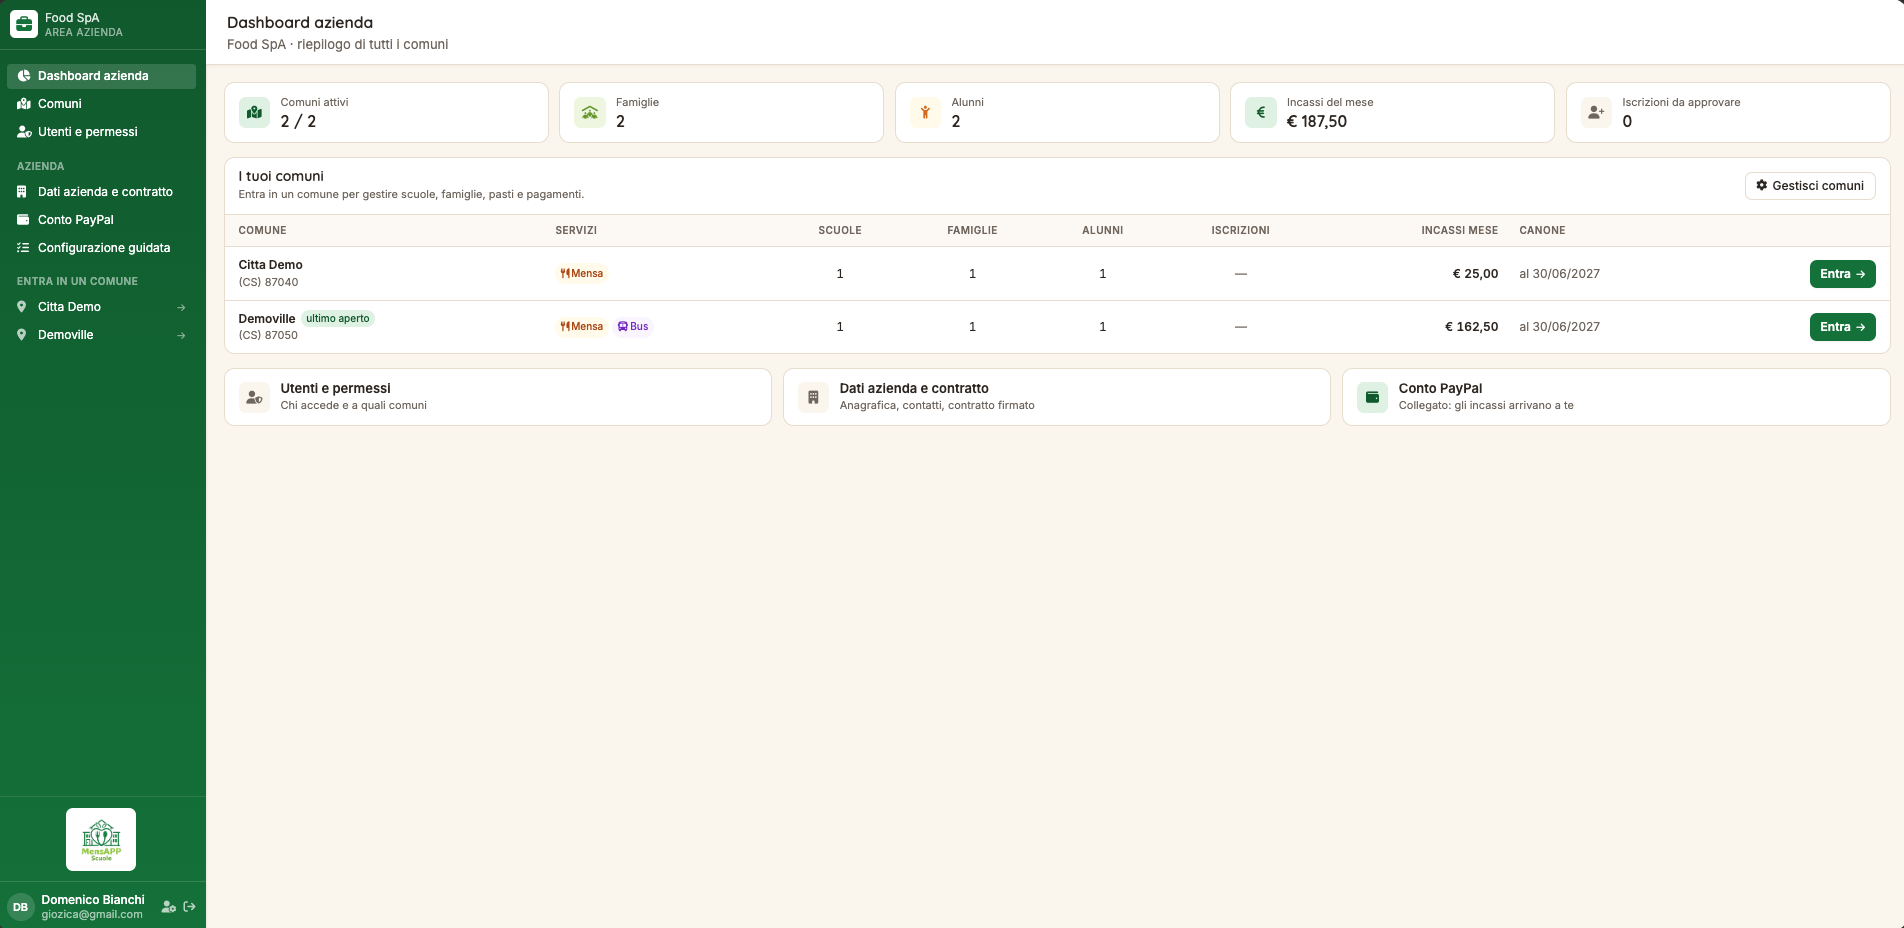Click the arrow beside Demoville in sidebar
Viewport: 1904px width, 928px height.
pos(181,335)
